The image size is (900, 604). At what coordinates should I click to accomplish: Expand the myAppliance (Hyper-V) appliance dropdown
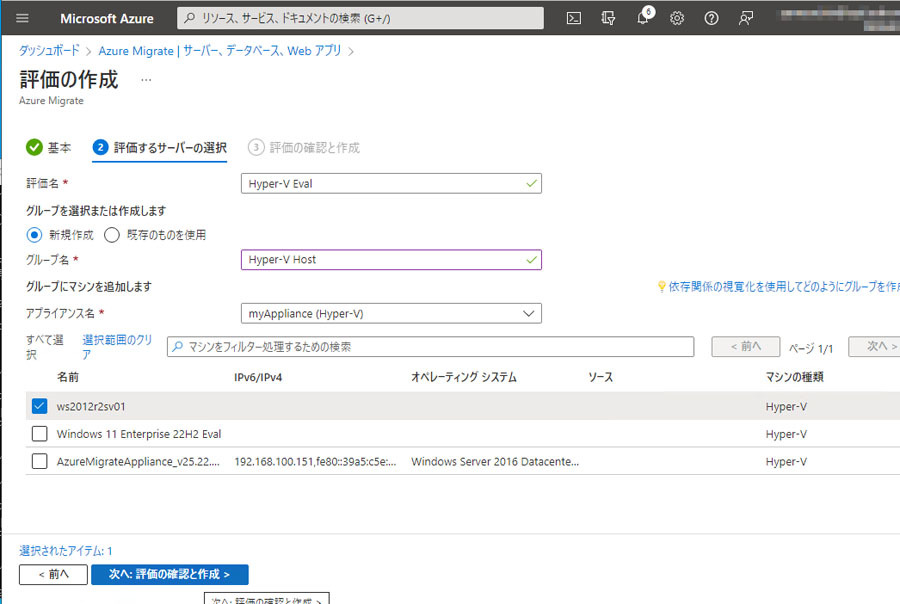pos(391,313)
